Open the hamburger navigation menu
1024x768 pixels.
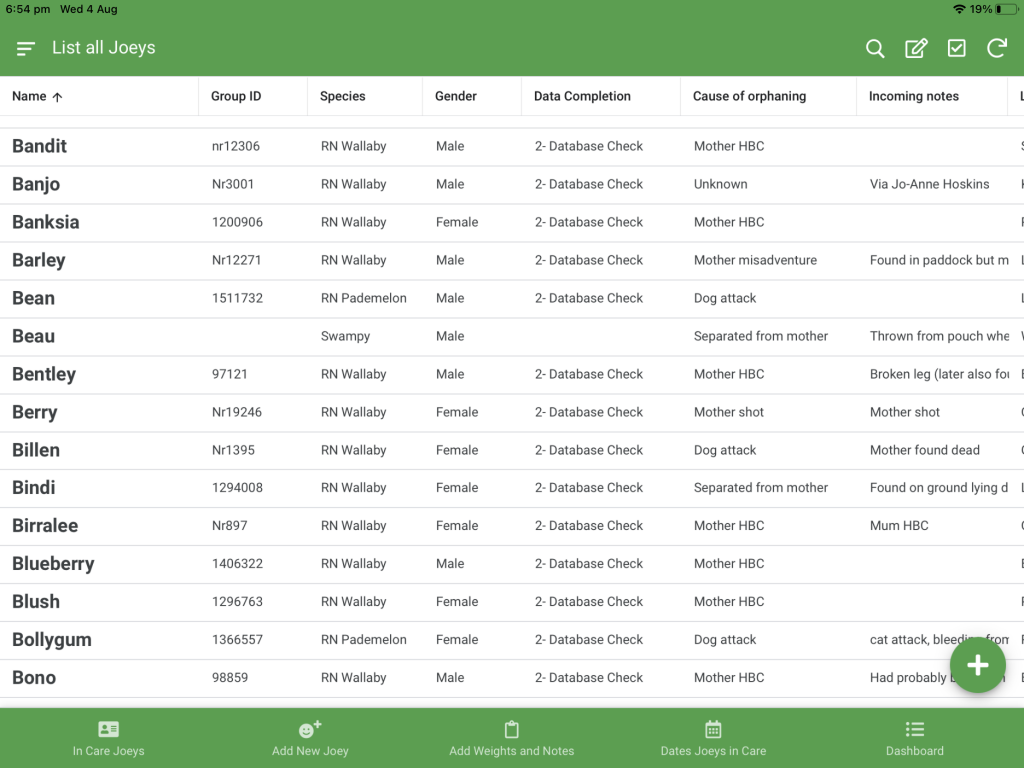[x=25, y=48]
